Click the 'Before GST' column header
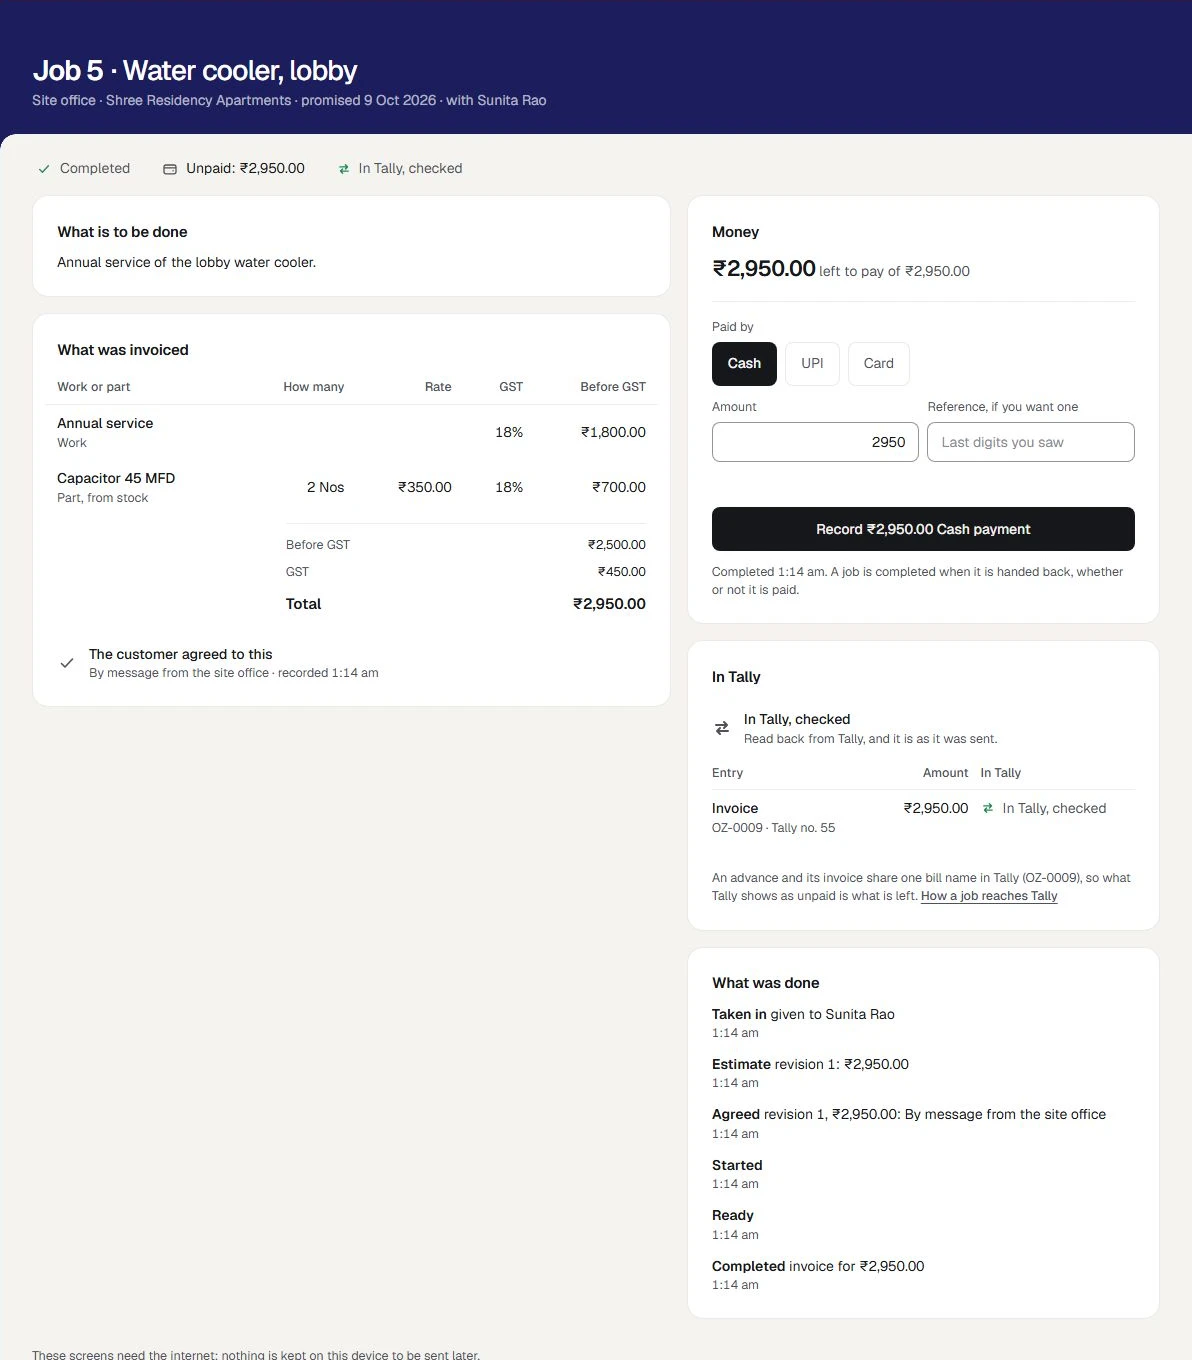 (x=613, y=387)
